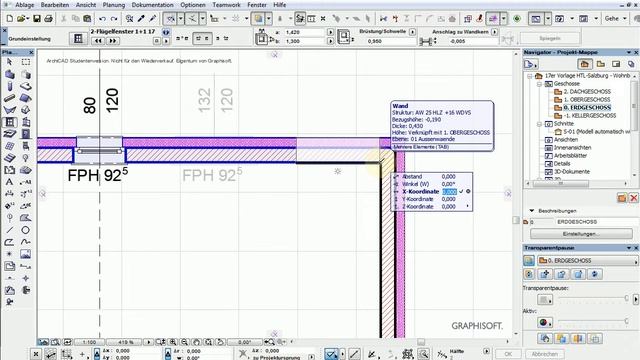The image size is (640, 360).
Task: Collapse the Geschosse tree node
Action: [x=539, y=84]
